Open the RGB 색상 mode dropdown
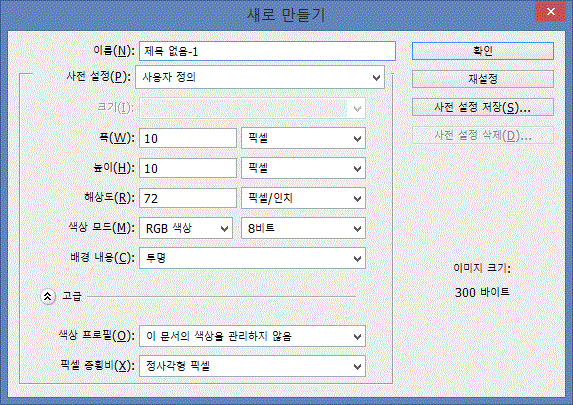 [x=186, y=228]
